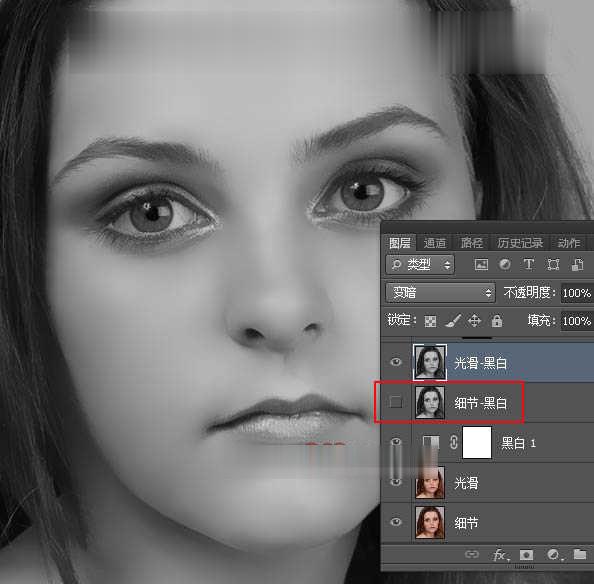Open the new adjustment layer menu
The width and height of the screenshot is (594, 584).
click(x=554, y=555)
